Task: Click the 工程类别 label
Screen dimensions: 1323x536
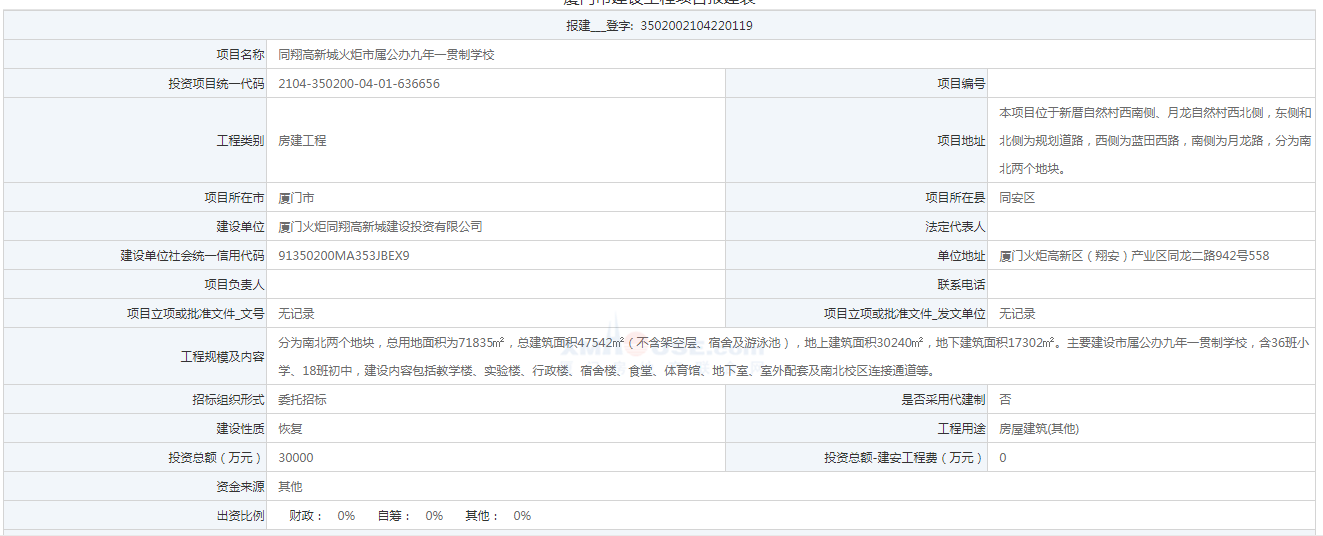Action: tap(241, 141)
